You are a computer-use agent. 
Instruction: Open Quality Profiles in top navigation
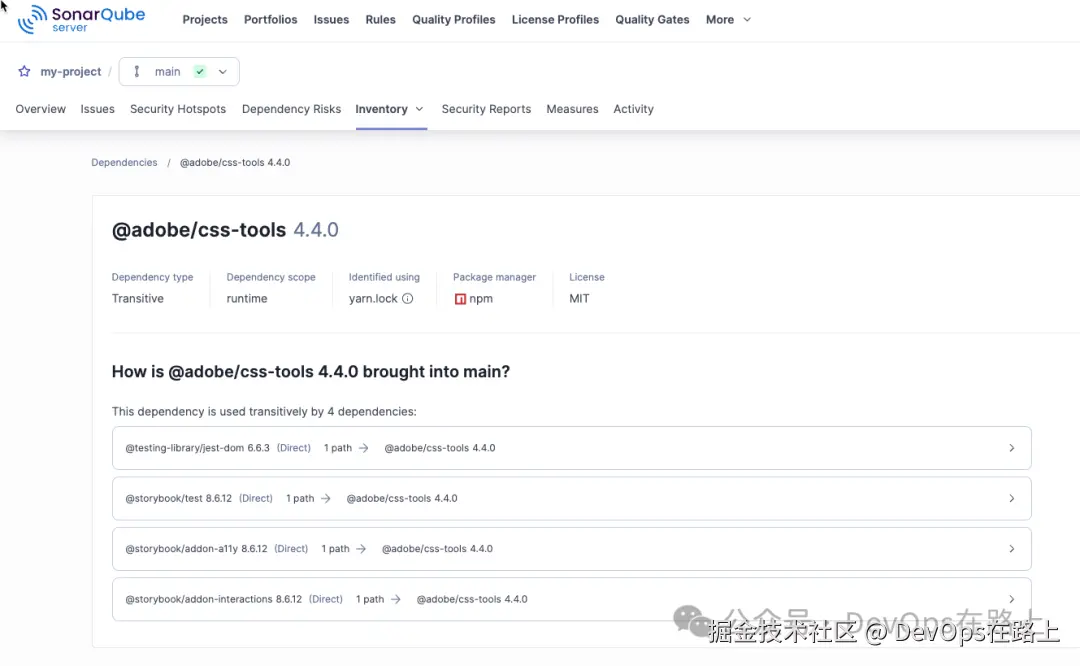454,20
